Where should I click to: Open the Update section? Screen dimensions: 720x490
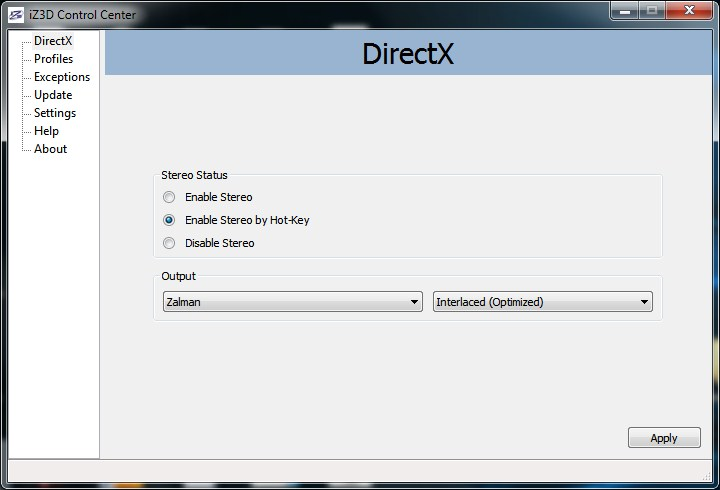point(53,95)
